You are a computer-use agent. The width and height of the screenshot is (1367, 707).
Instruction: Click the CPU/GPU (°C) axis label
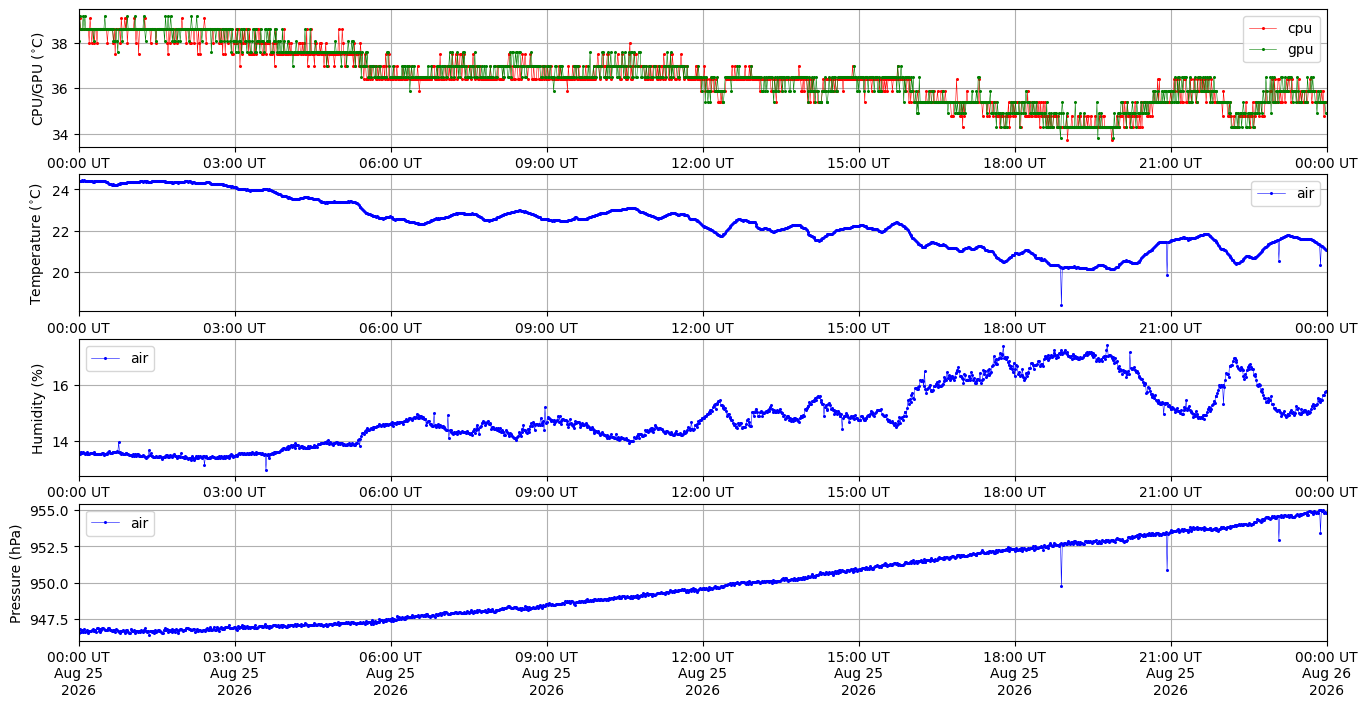coord(37,79)
